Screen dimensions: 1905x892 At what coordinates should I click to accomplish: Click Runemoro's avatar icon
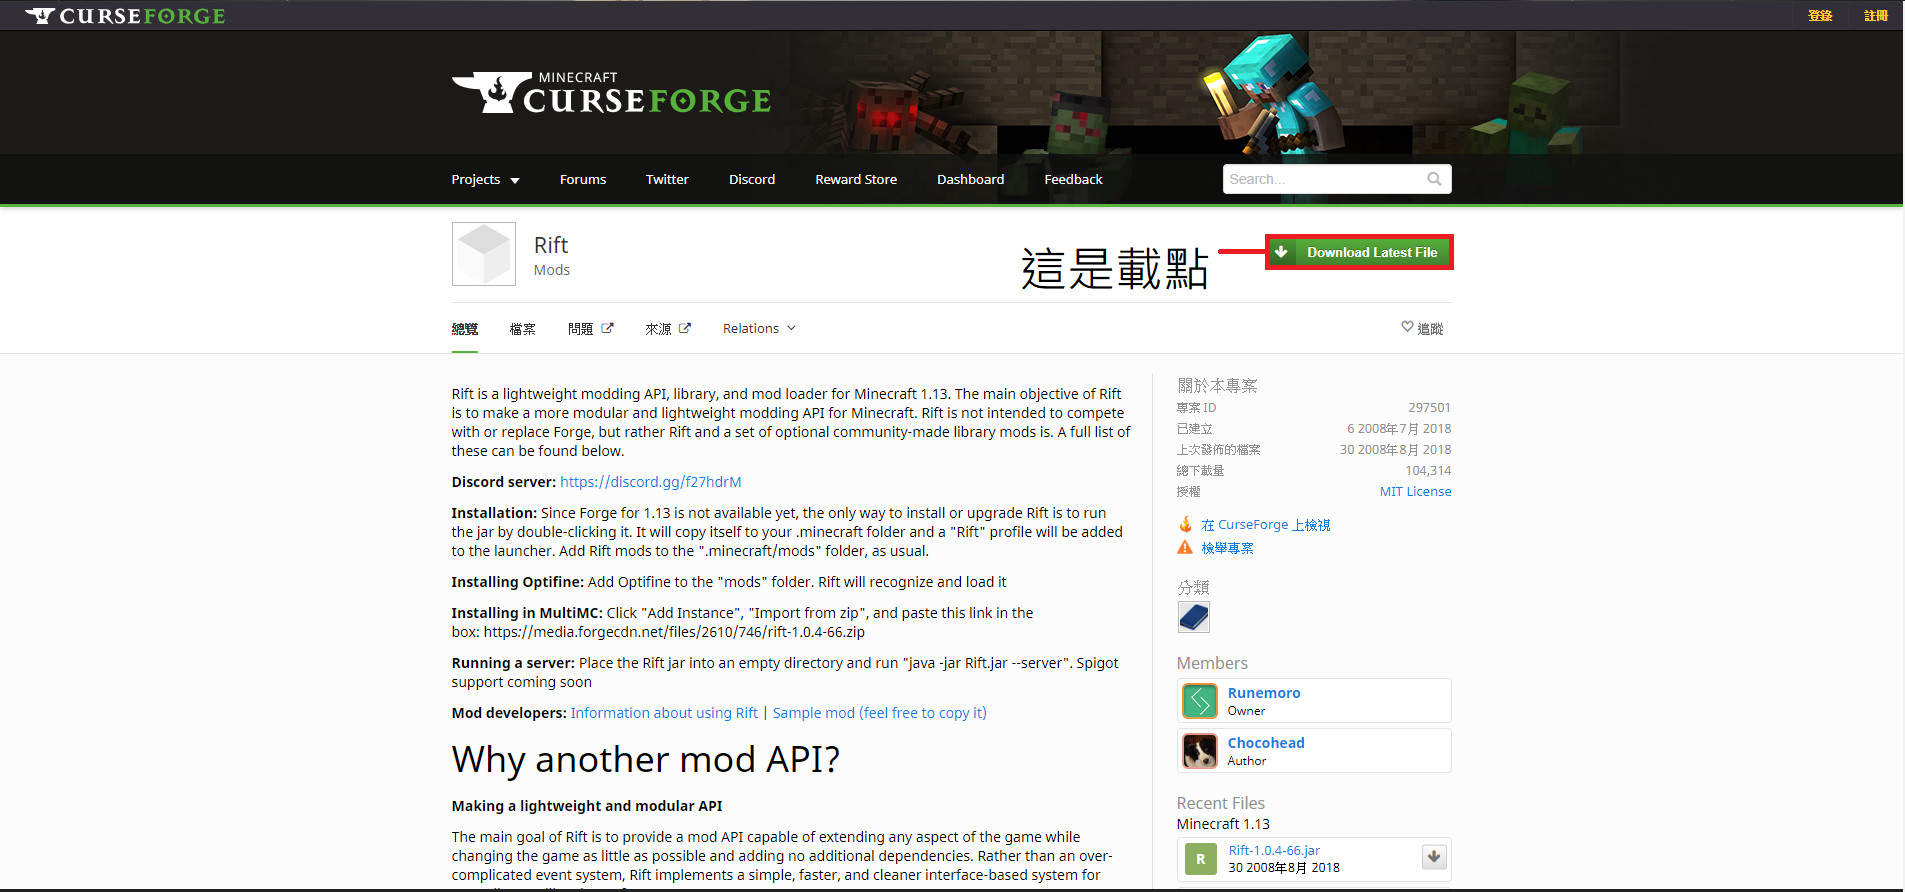click(1200, 701)
